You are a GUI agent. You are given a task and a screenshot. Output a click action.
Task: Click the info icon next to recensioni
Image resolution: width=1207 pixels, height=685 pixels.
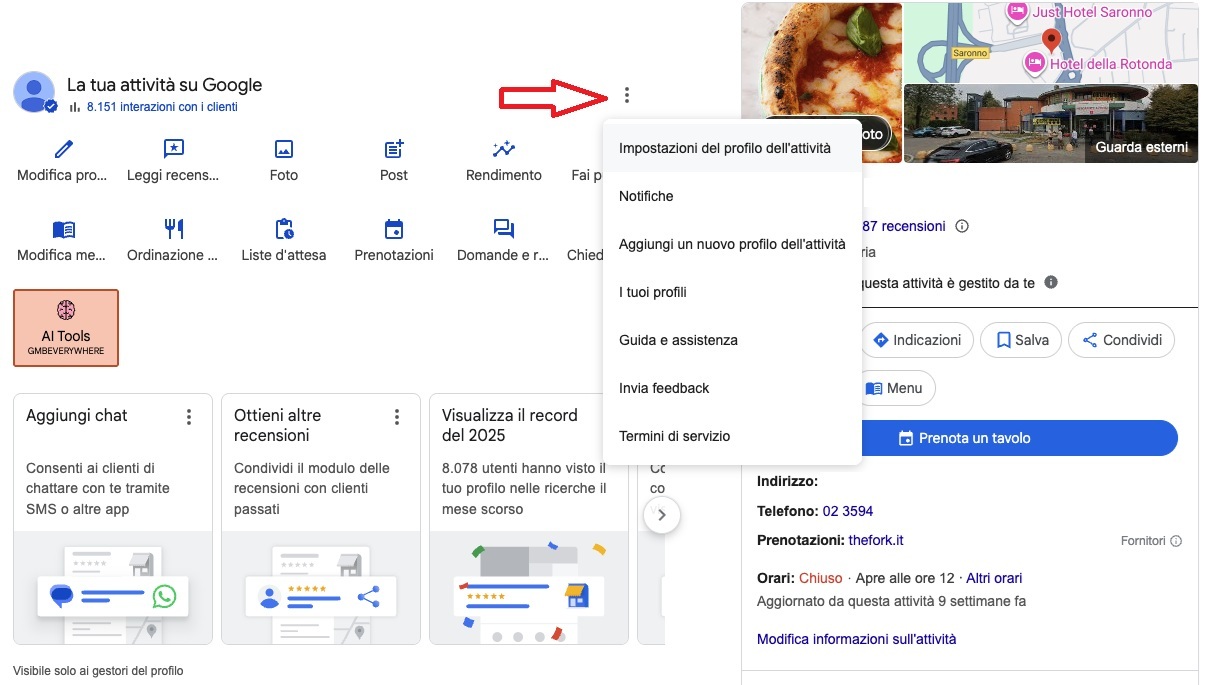[x=962, y=226]
